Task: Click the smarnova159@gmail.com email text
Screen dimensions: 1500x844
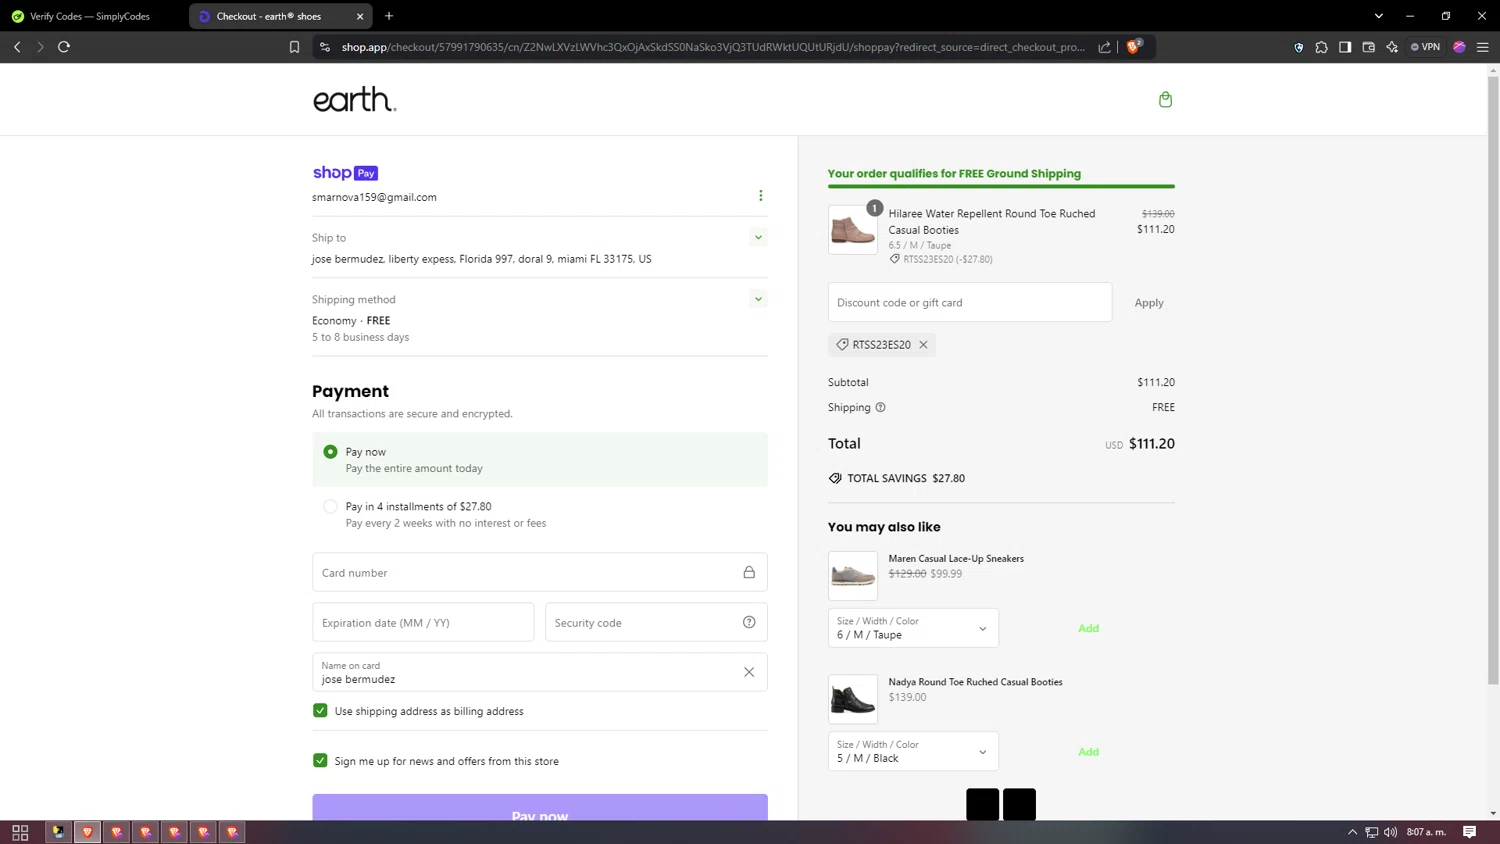Action: tap(374, 197)
